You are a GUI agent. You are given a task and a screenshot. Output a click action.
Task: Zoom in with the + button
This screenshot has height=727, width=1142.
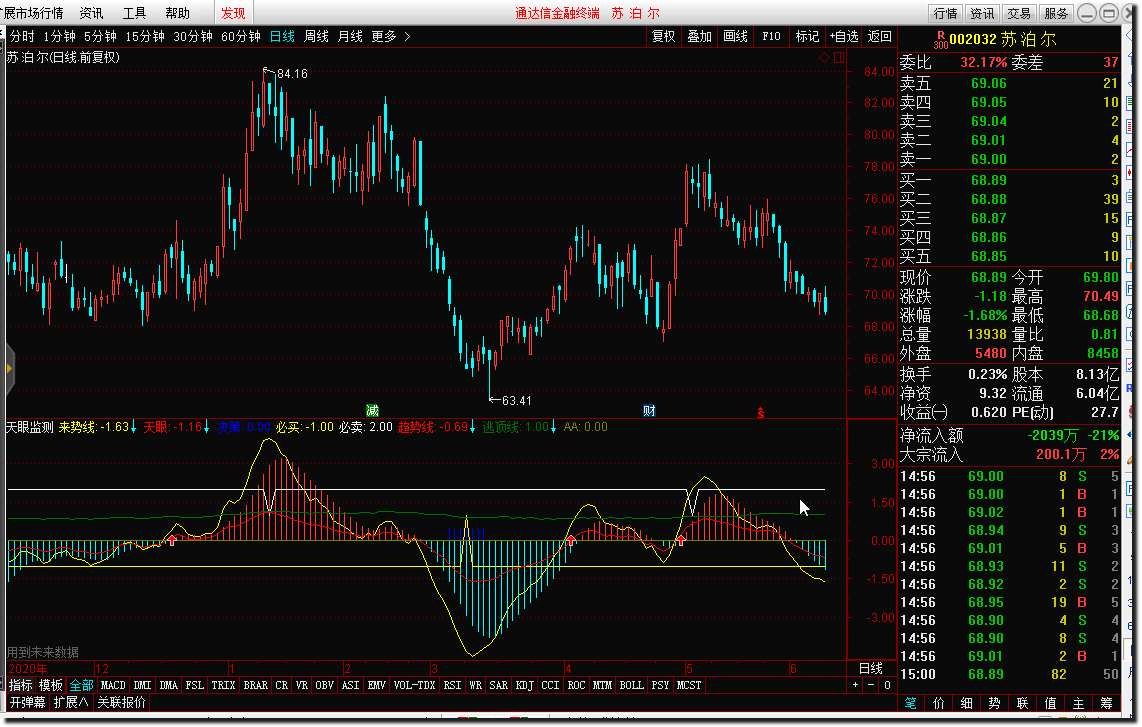click(856, 685)
